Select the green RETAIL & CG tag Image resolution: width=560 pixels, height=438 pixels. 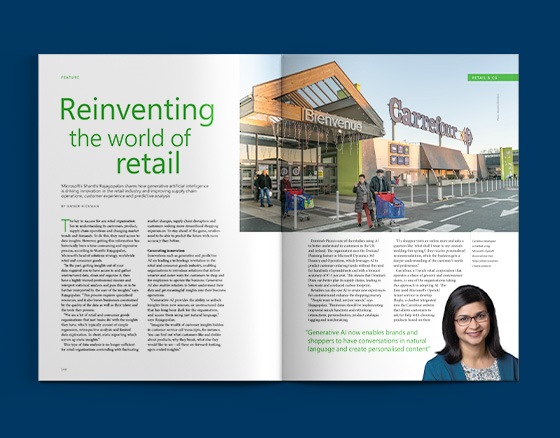[493, 78]
